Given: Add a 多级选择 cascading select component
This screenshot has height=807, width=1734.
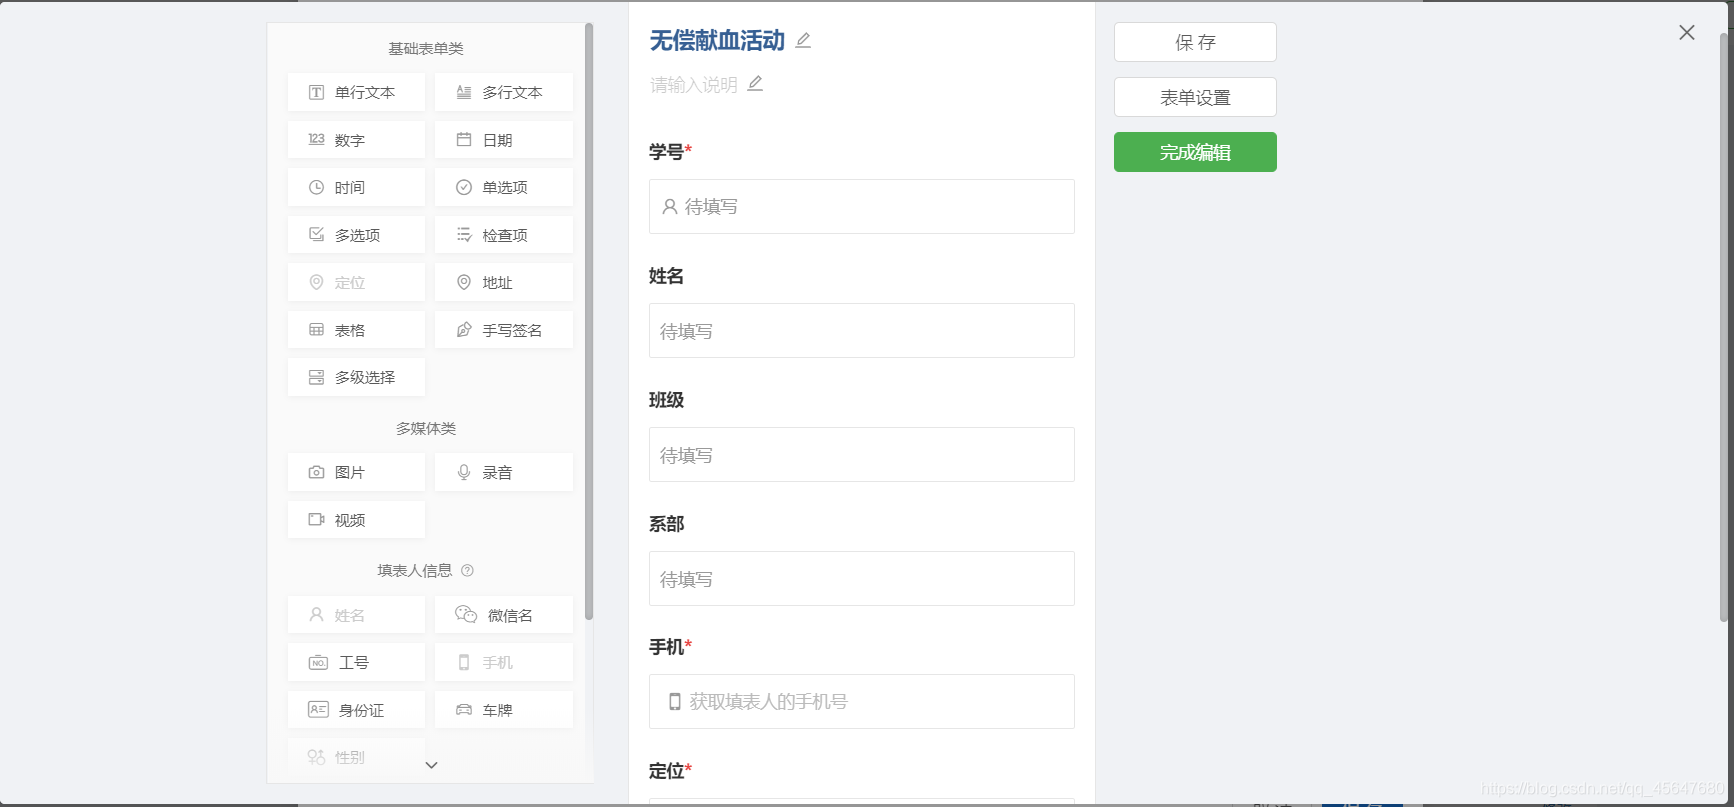Looking at the screenshot, I should [x=356, y=377].
